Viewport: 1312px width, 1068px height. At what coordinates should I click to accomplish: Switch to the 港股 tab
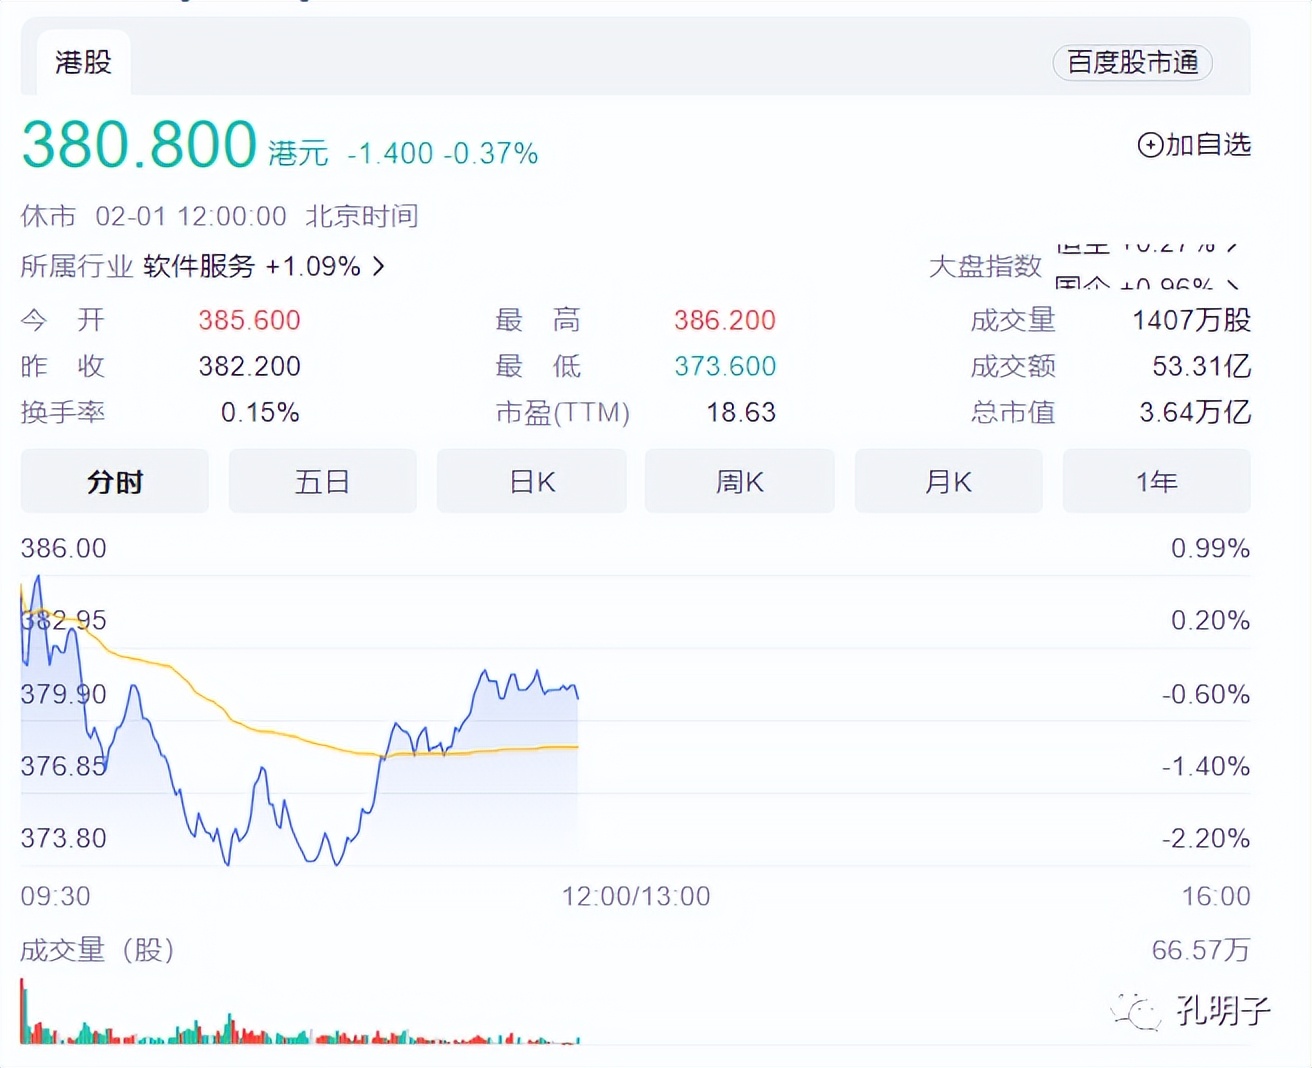pos(82,60)
